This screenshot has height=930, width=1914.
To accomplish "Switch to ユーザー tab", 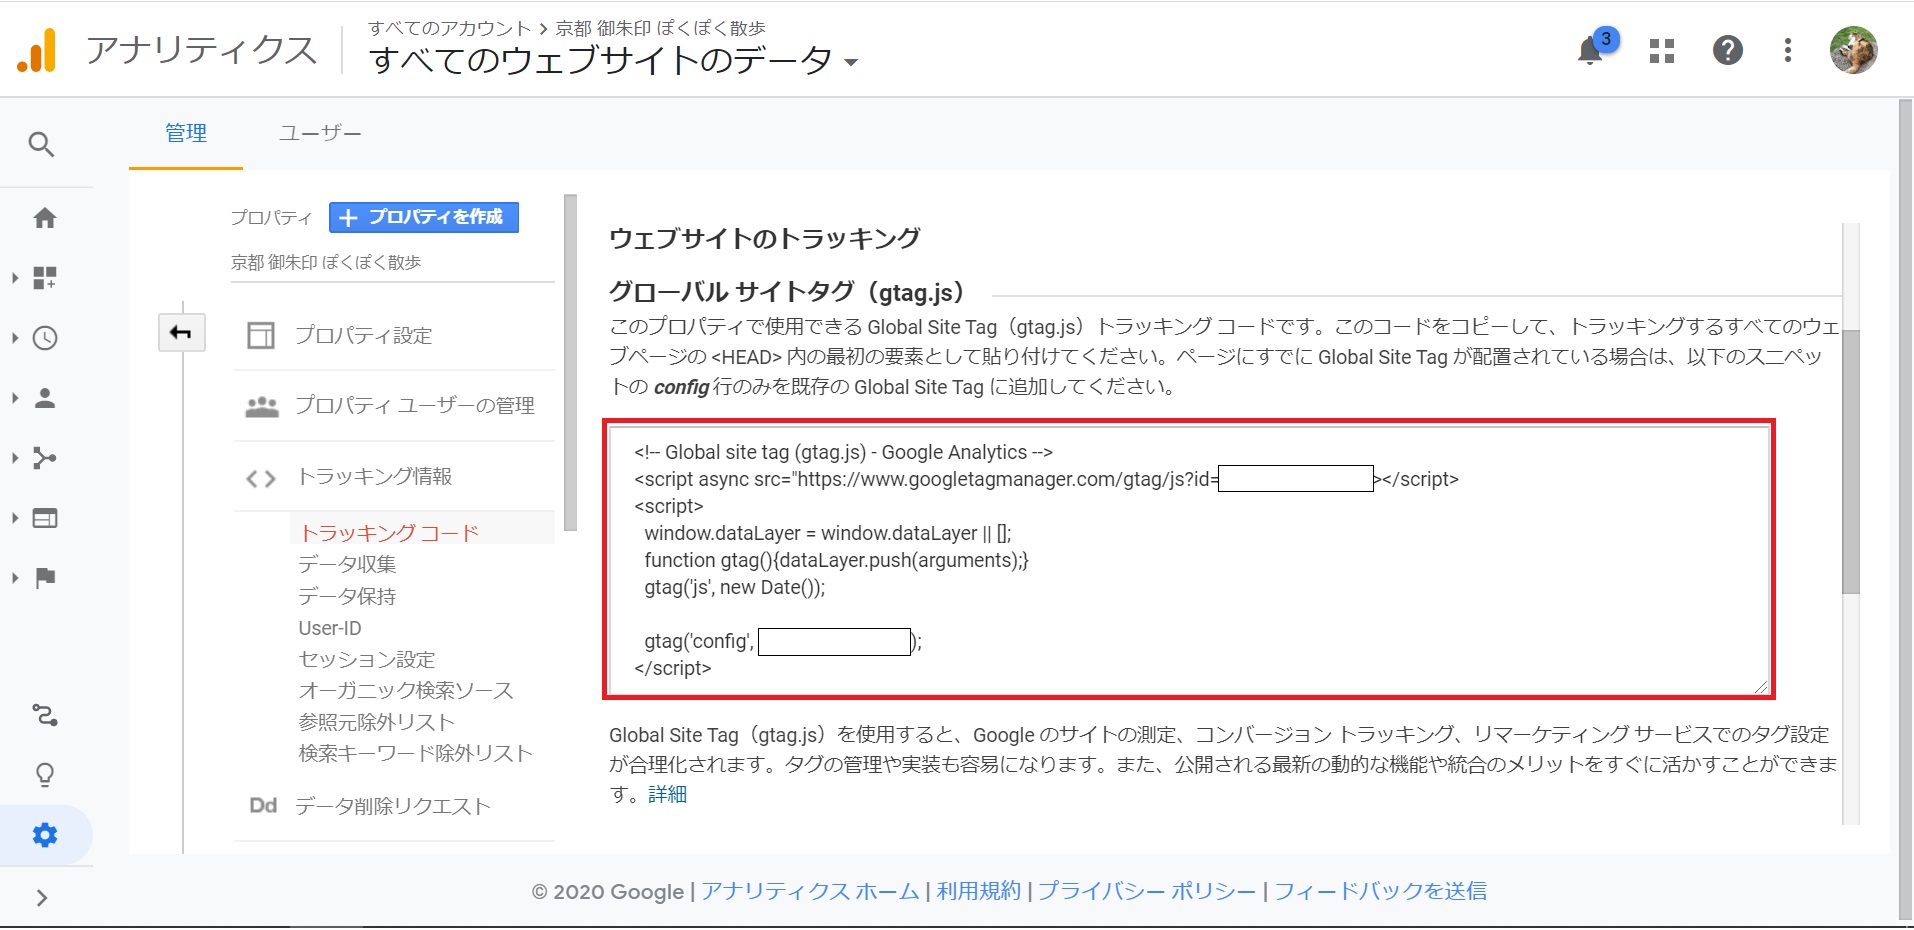I will (x=320, y=133).
